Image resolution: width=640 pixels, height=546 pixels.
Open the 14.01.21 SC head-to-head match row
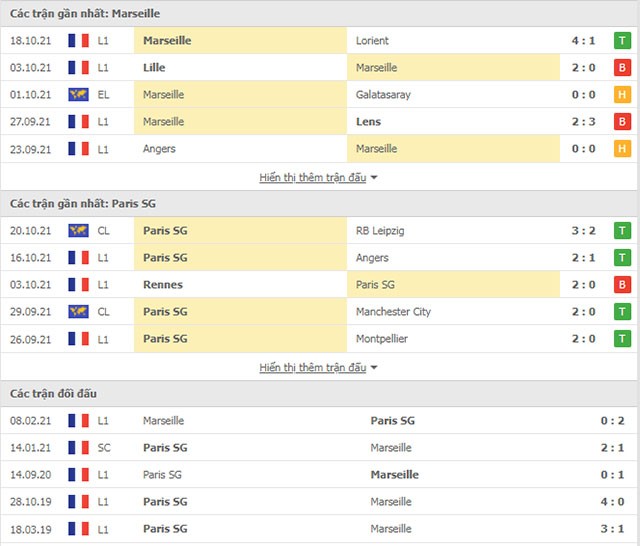(x=320, y=448)
